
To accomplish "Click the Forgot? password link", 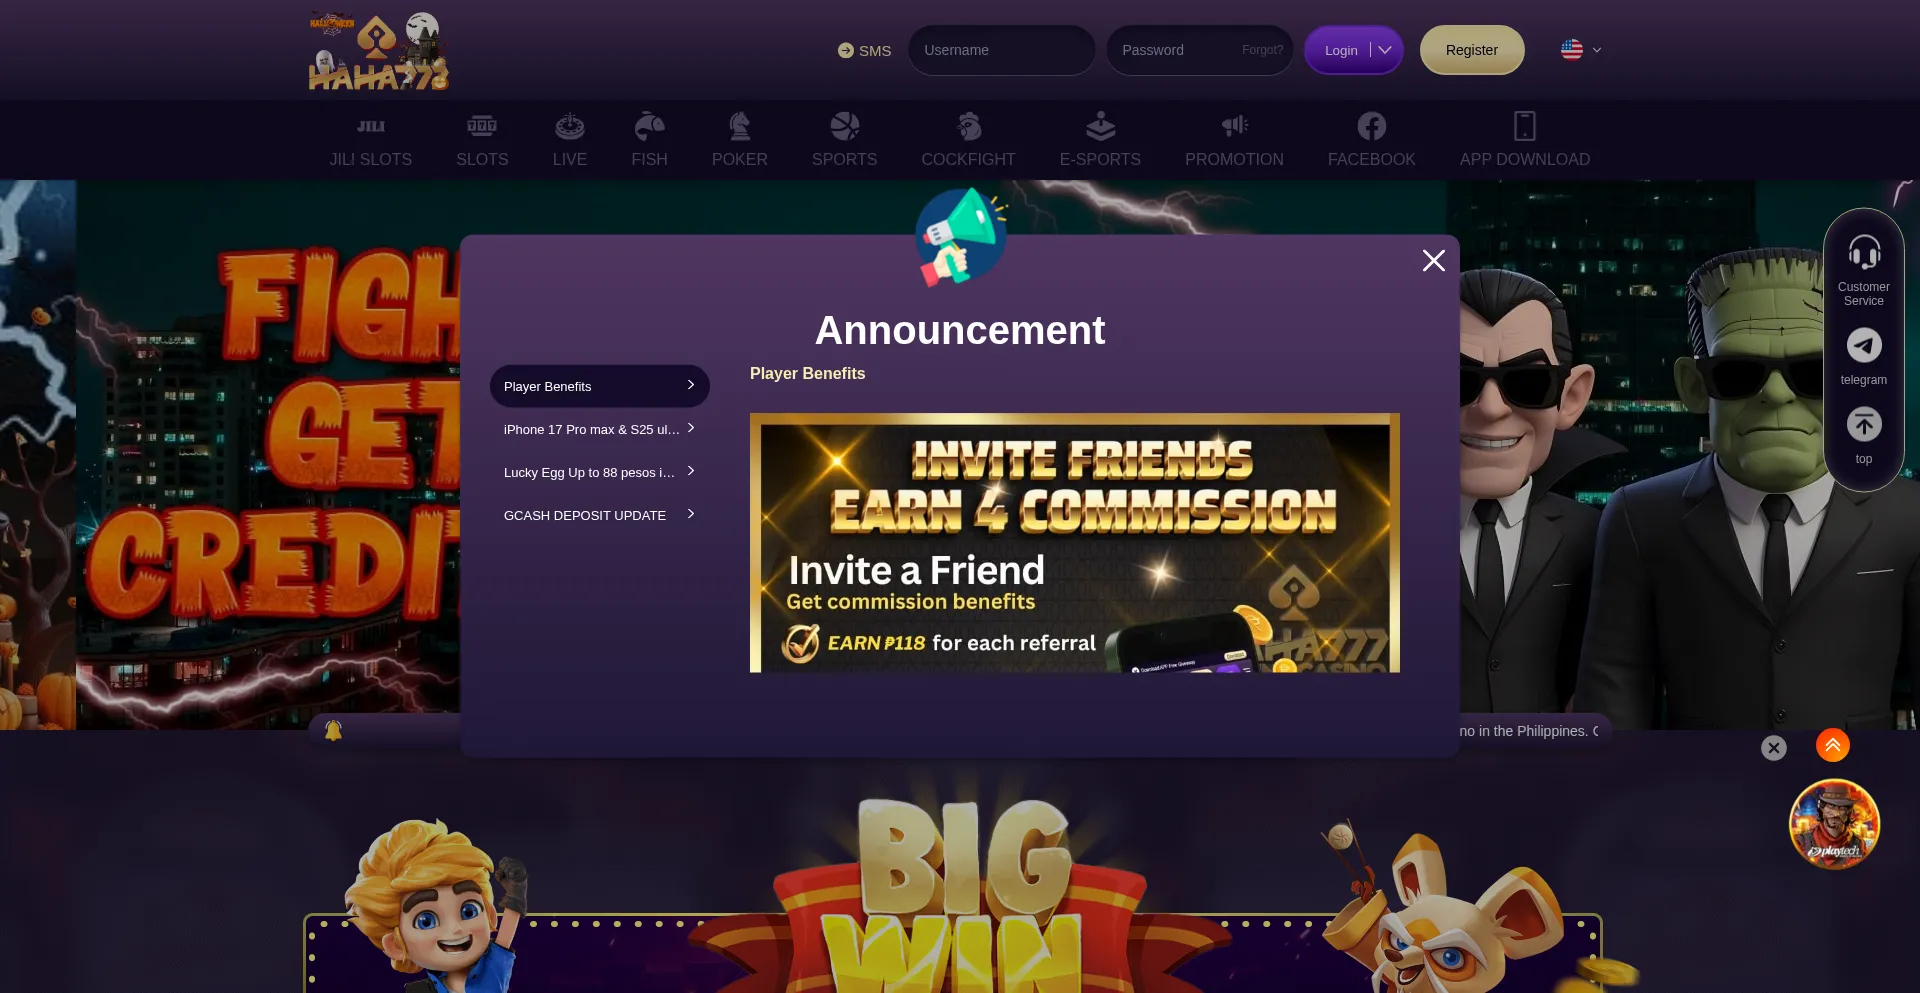I will (1262, 50).
